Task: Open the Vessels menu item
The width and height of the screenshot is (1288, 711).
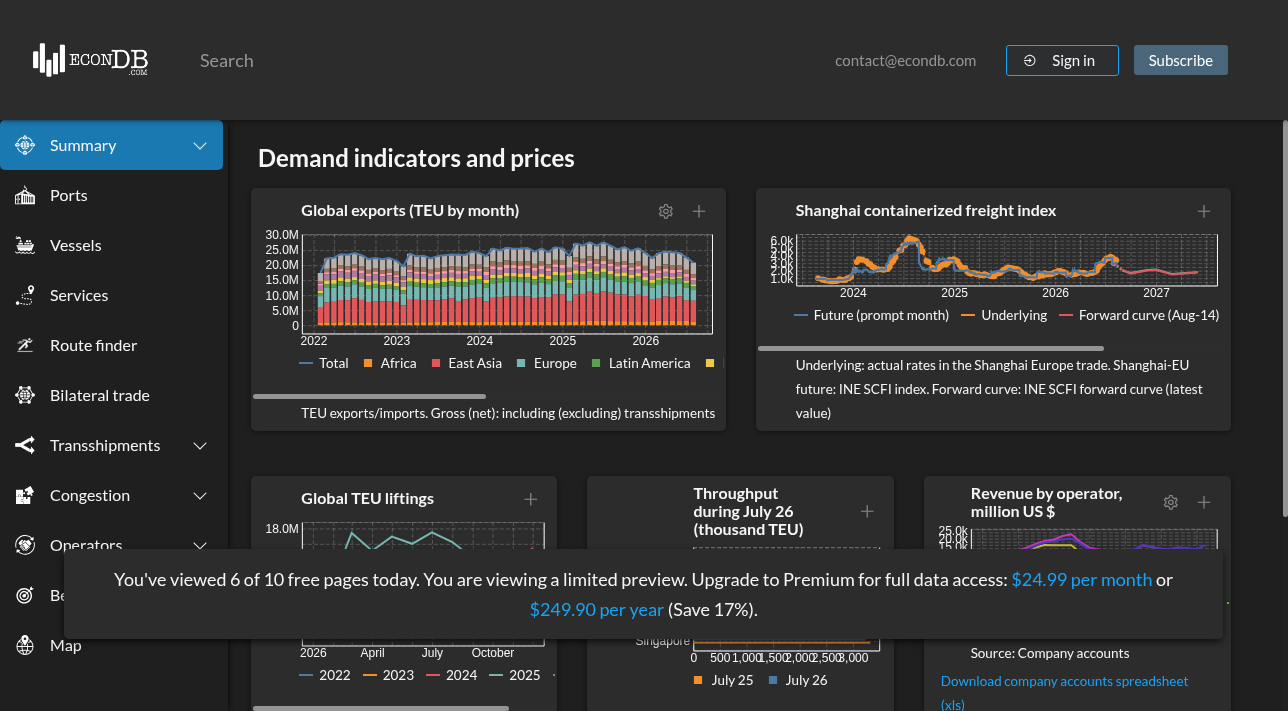Action: click(111, 245)
